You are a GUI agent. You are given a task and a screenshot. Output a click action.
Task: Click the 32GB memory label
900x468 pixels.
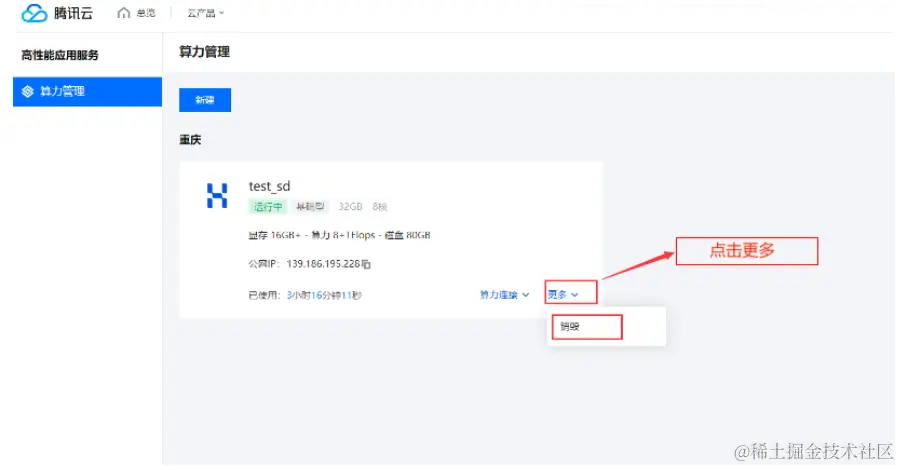click(350, 207)
